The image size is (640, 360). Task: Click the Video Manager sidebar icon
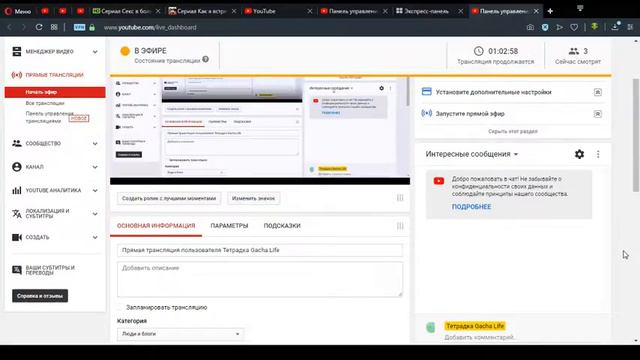(16, 51)
